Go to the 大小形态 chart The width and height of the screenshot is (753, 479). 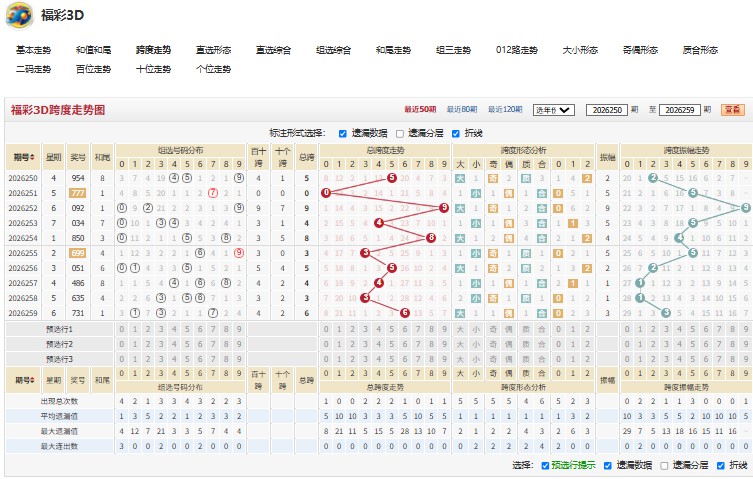tap(580, 50)
